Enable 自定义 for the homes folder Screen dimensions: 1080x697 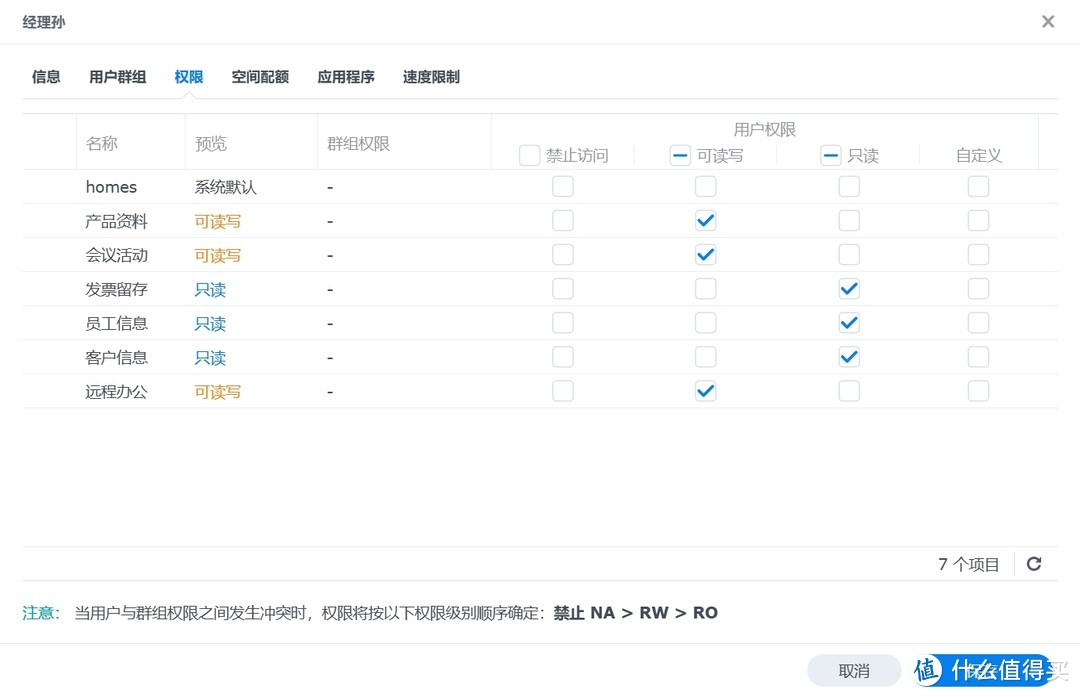978,186
